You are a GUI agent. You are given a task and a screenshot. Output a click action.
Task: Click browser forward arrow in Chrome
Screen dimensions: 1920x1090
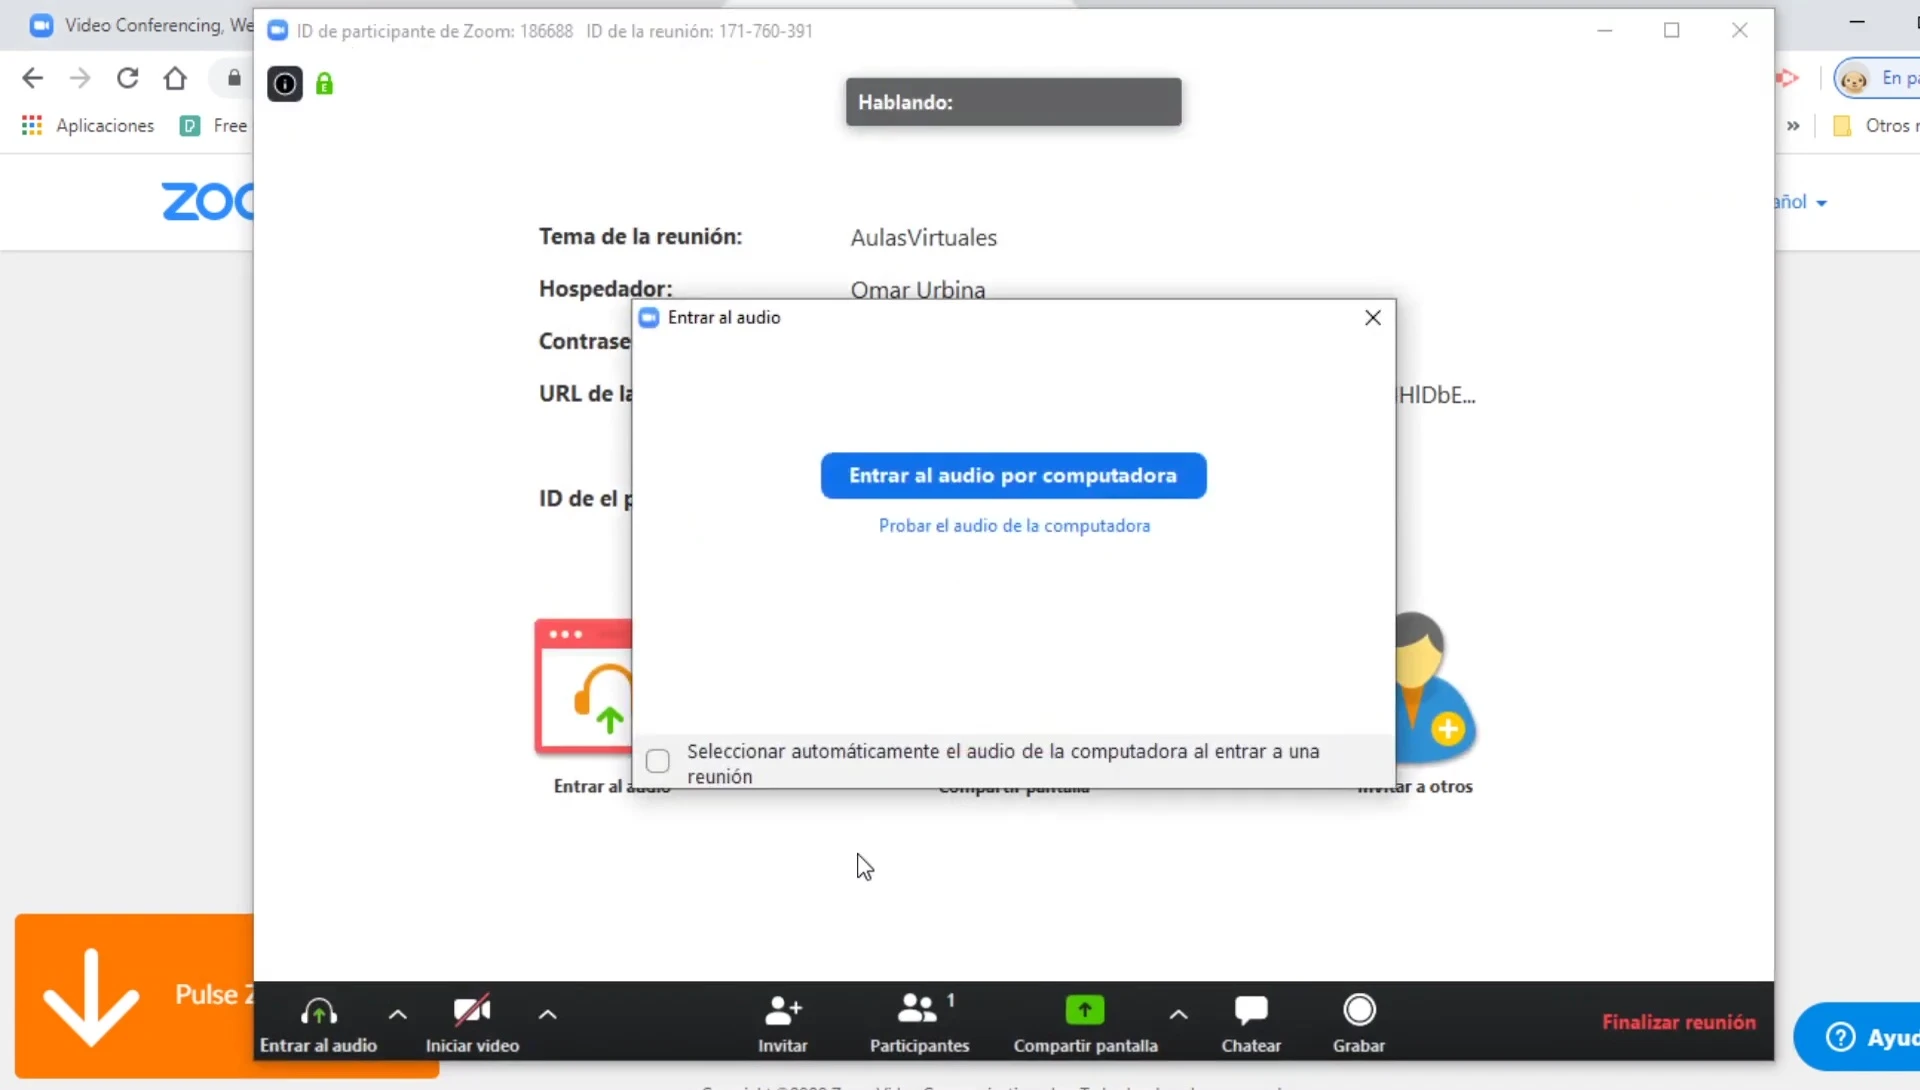pos(80,78)
